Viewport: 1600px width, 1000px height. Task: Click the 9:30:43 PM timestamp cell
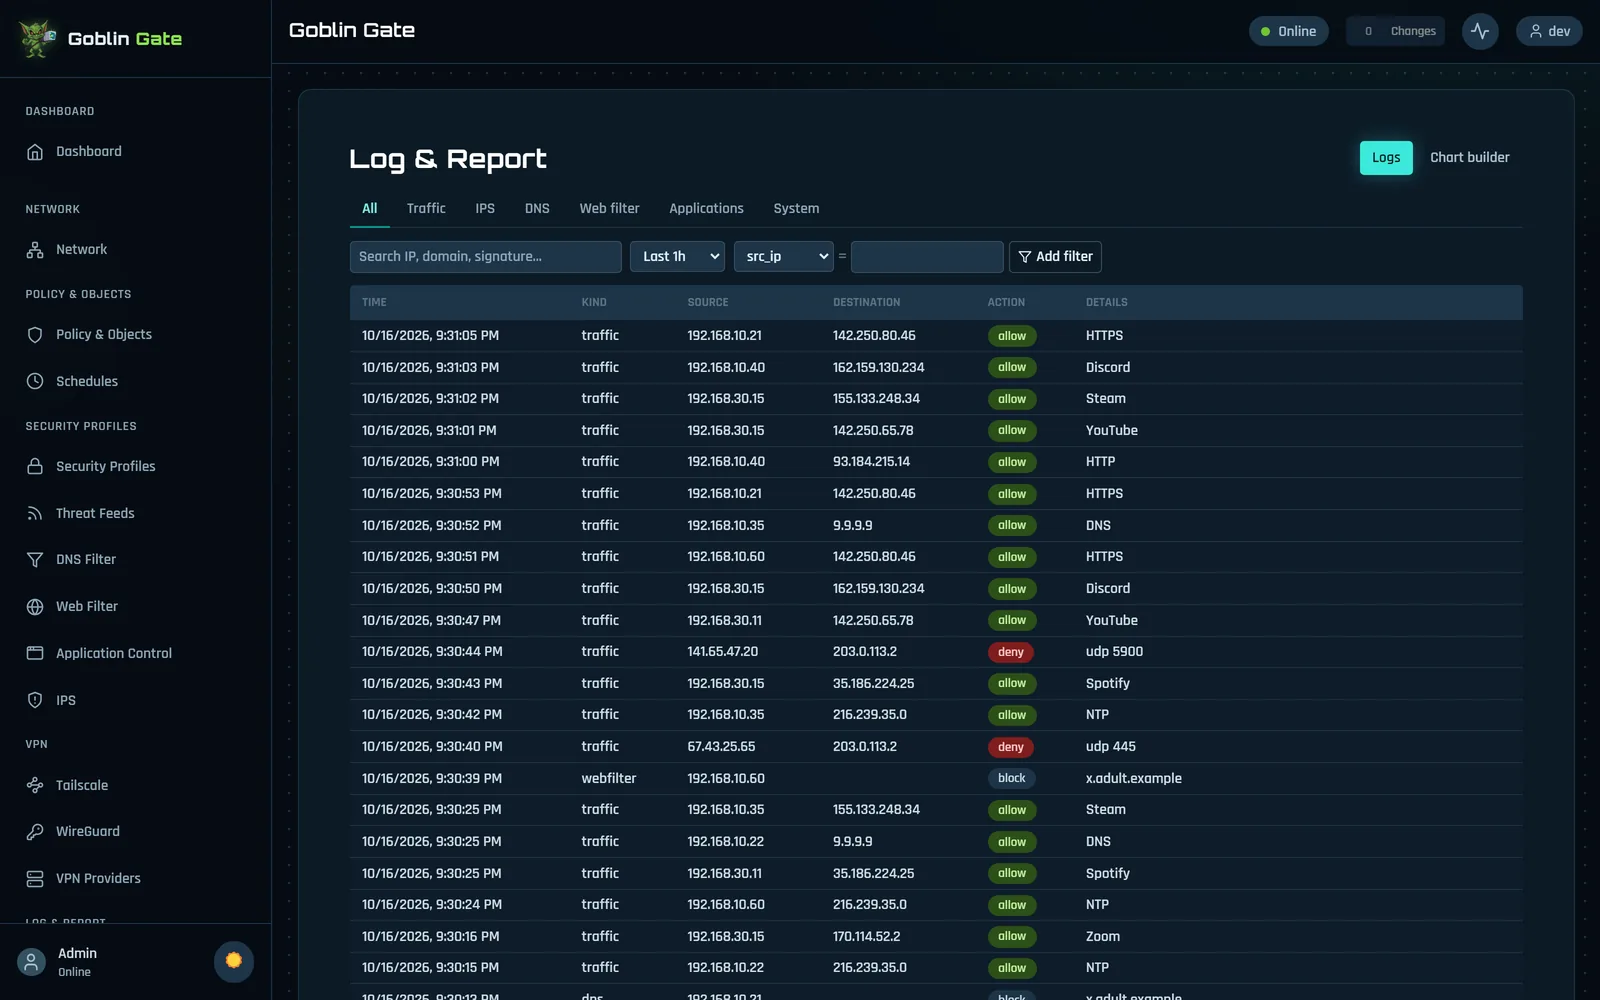(432, 684)
